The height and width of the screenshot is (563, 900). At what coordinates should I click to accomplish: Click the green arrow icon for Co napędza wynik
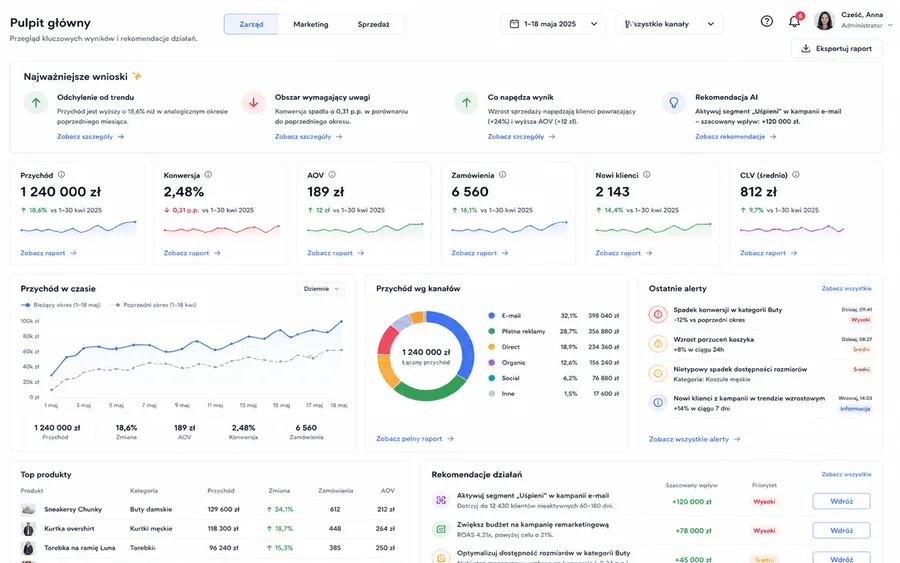(466, 103)
